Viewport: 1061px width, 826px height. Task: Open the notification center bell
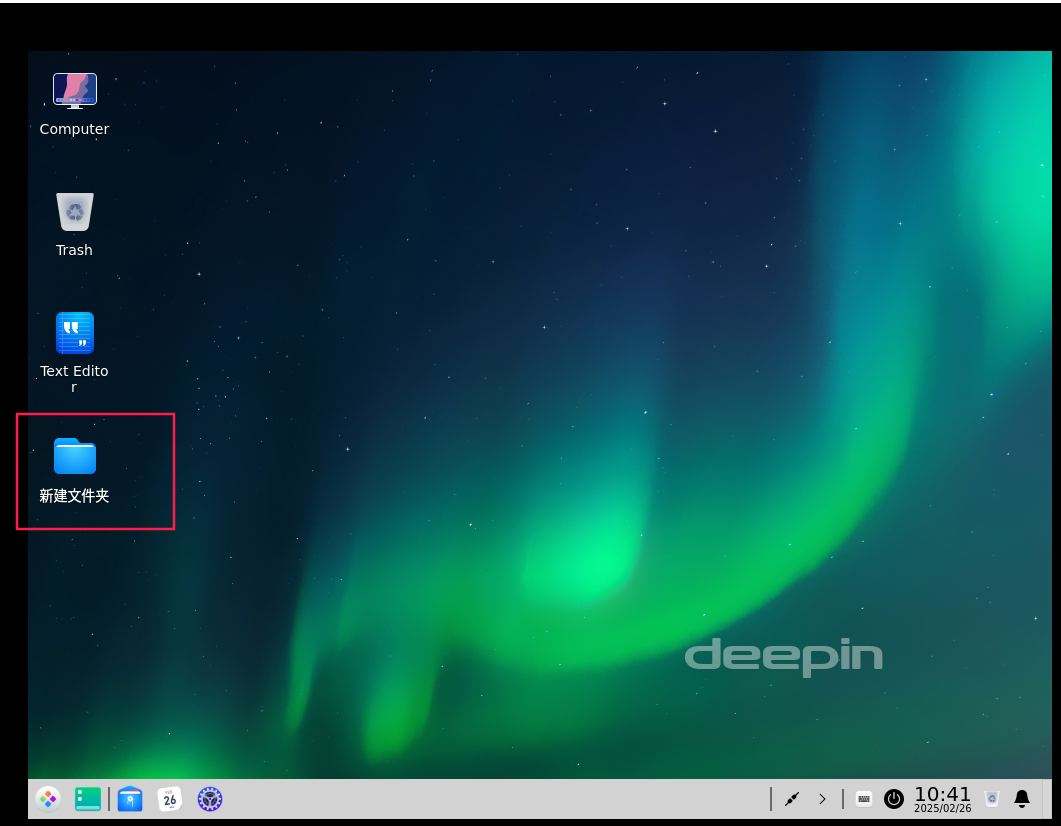coord(1022,798)
